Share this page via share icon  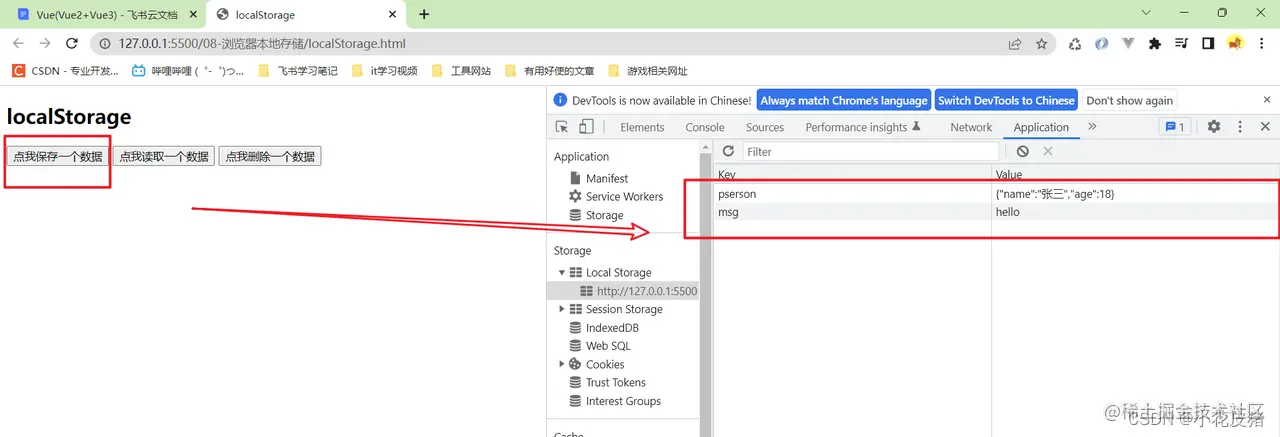(1015, 44)
